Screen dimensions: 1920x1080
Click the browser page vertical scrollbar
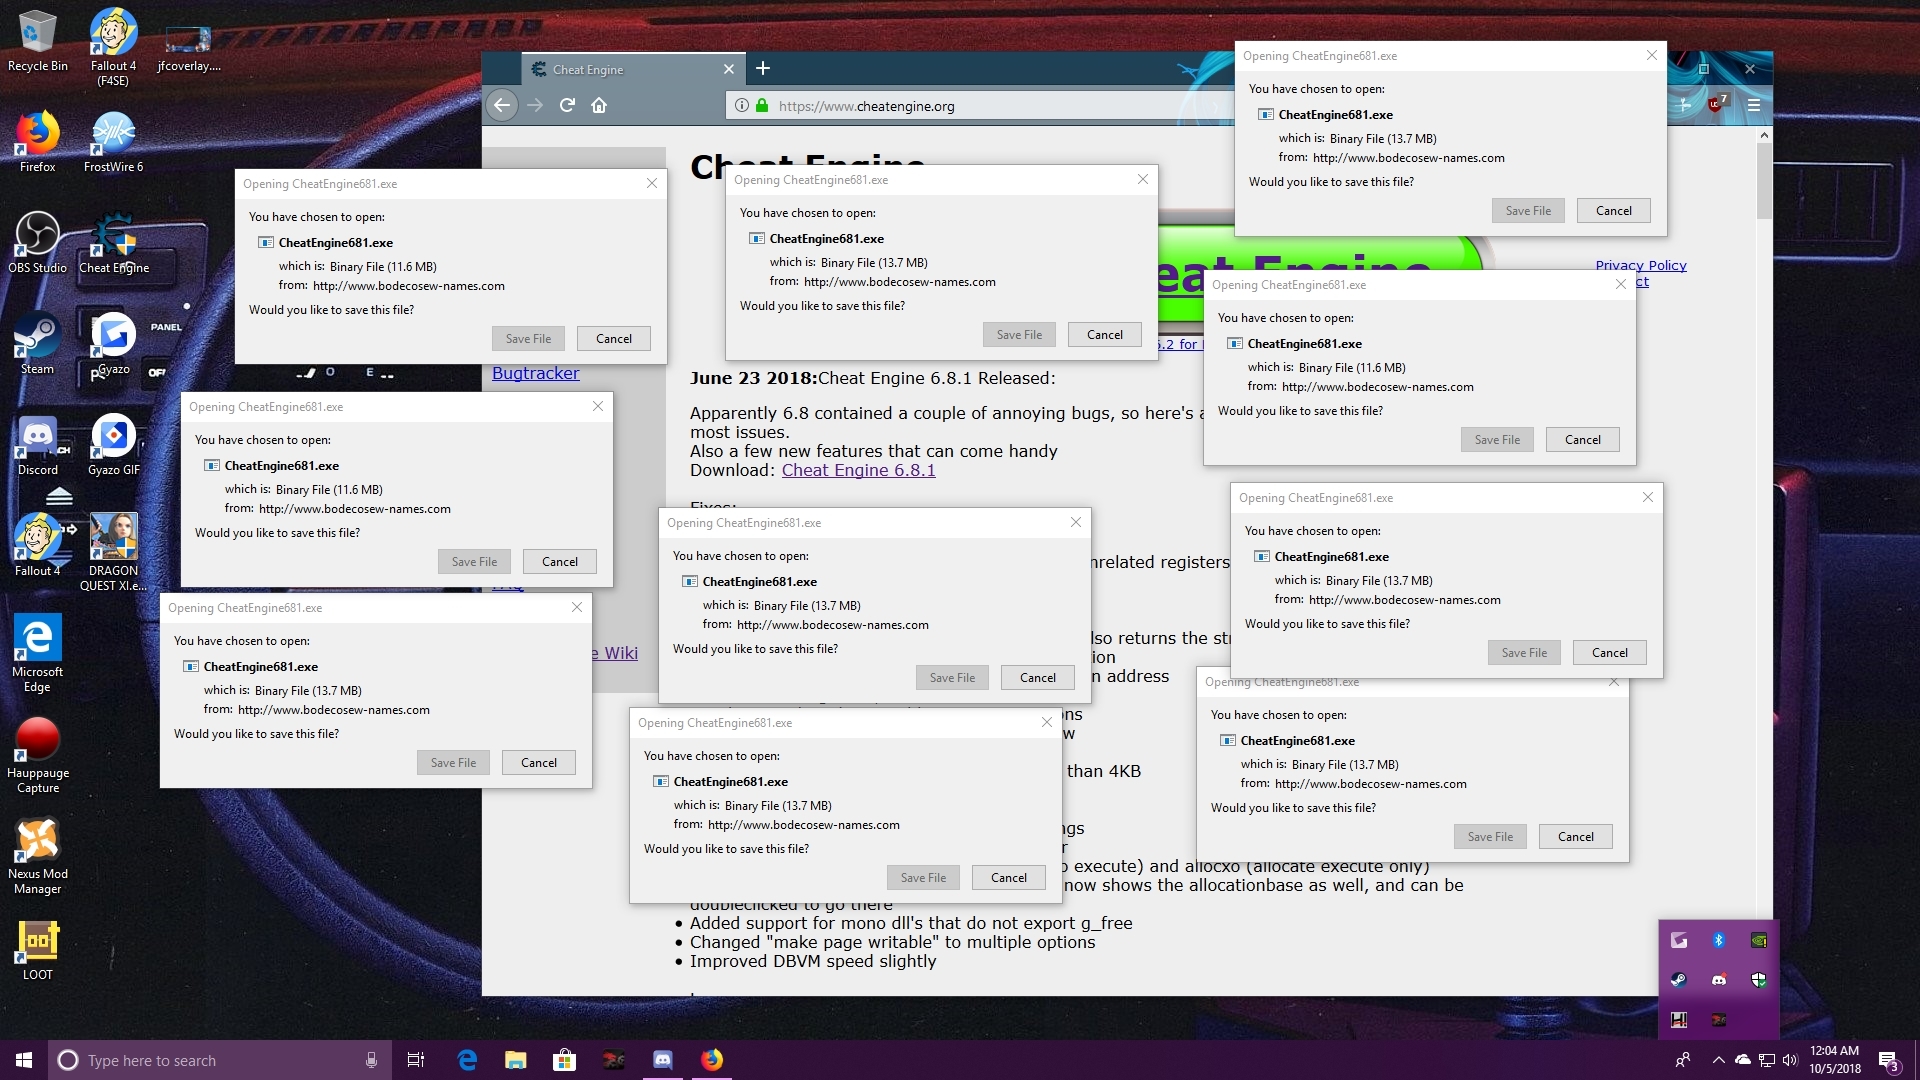[x=1764, y=180]
